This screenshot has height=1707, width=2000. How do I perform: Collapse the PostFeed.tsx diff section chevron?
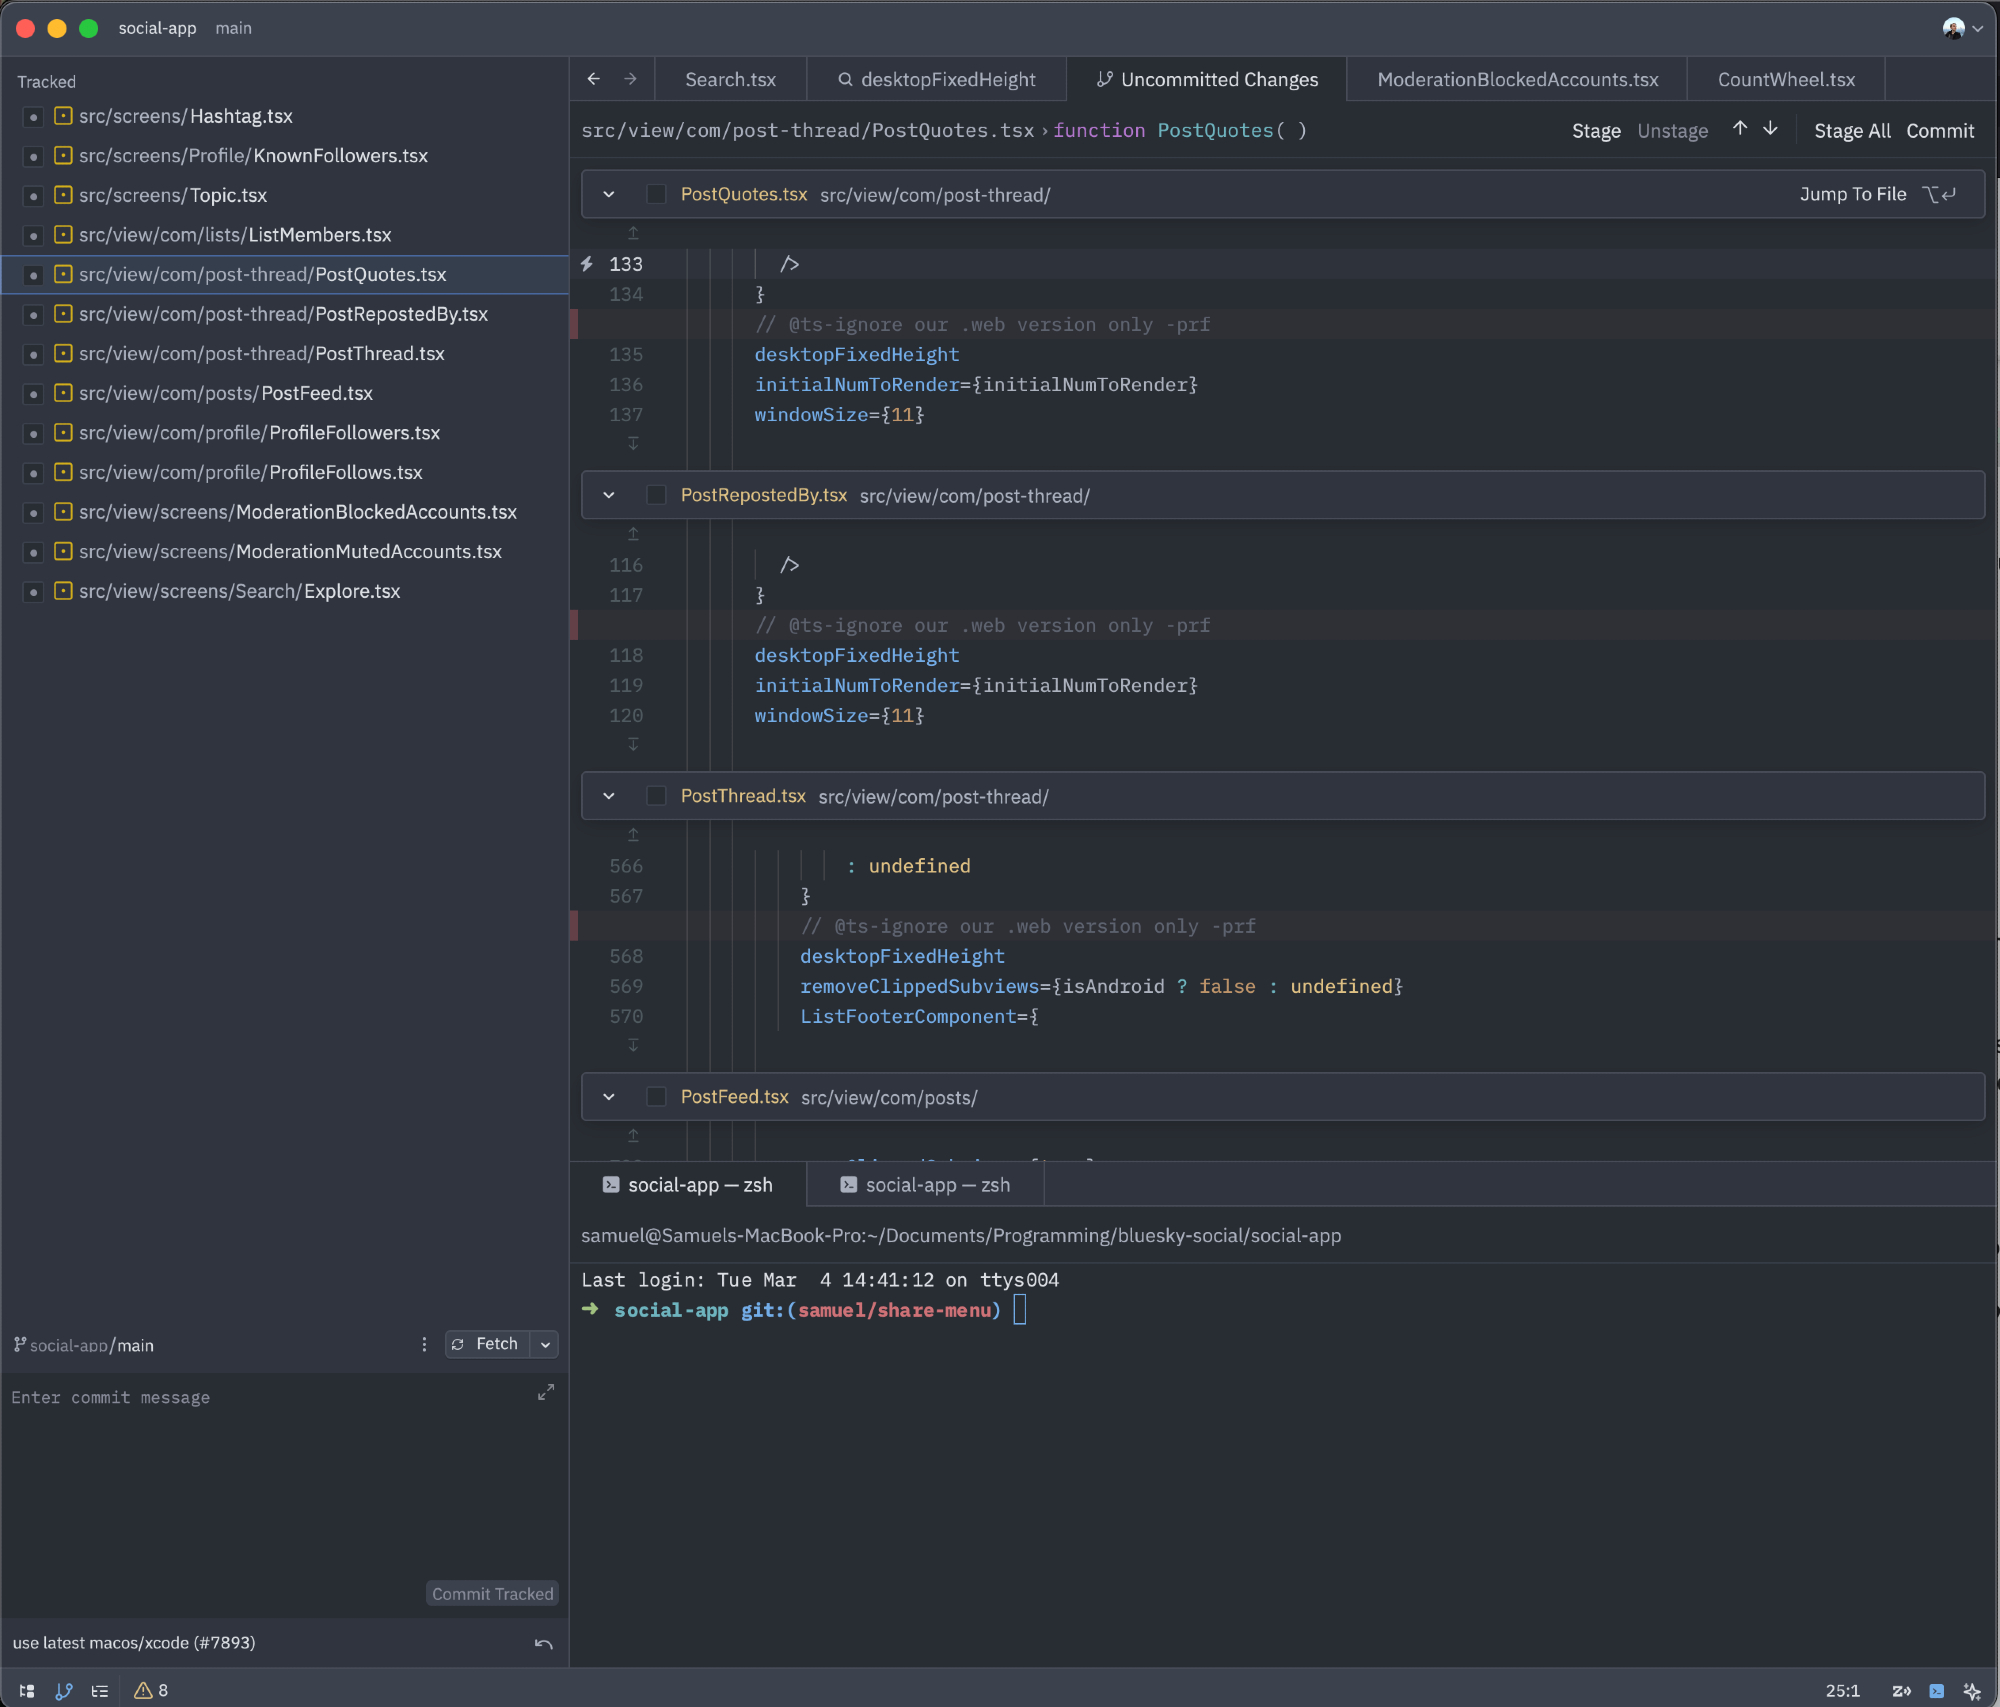pyautogui.click(x=608, y=1098)
